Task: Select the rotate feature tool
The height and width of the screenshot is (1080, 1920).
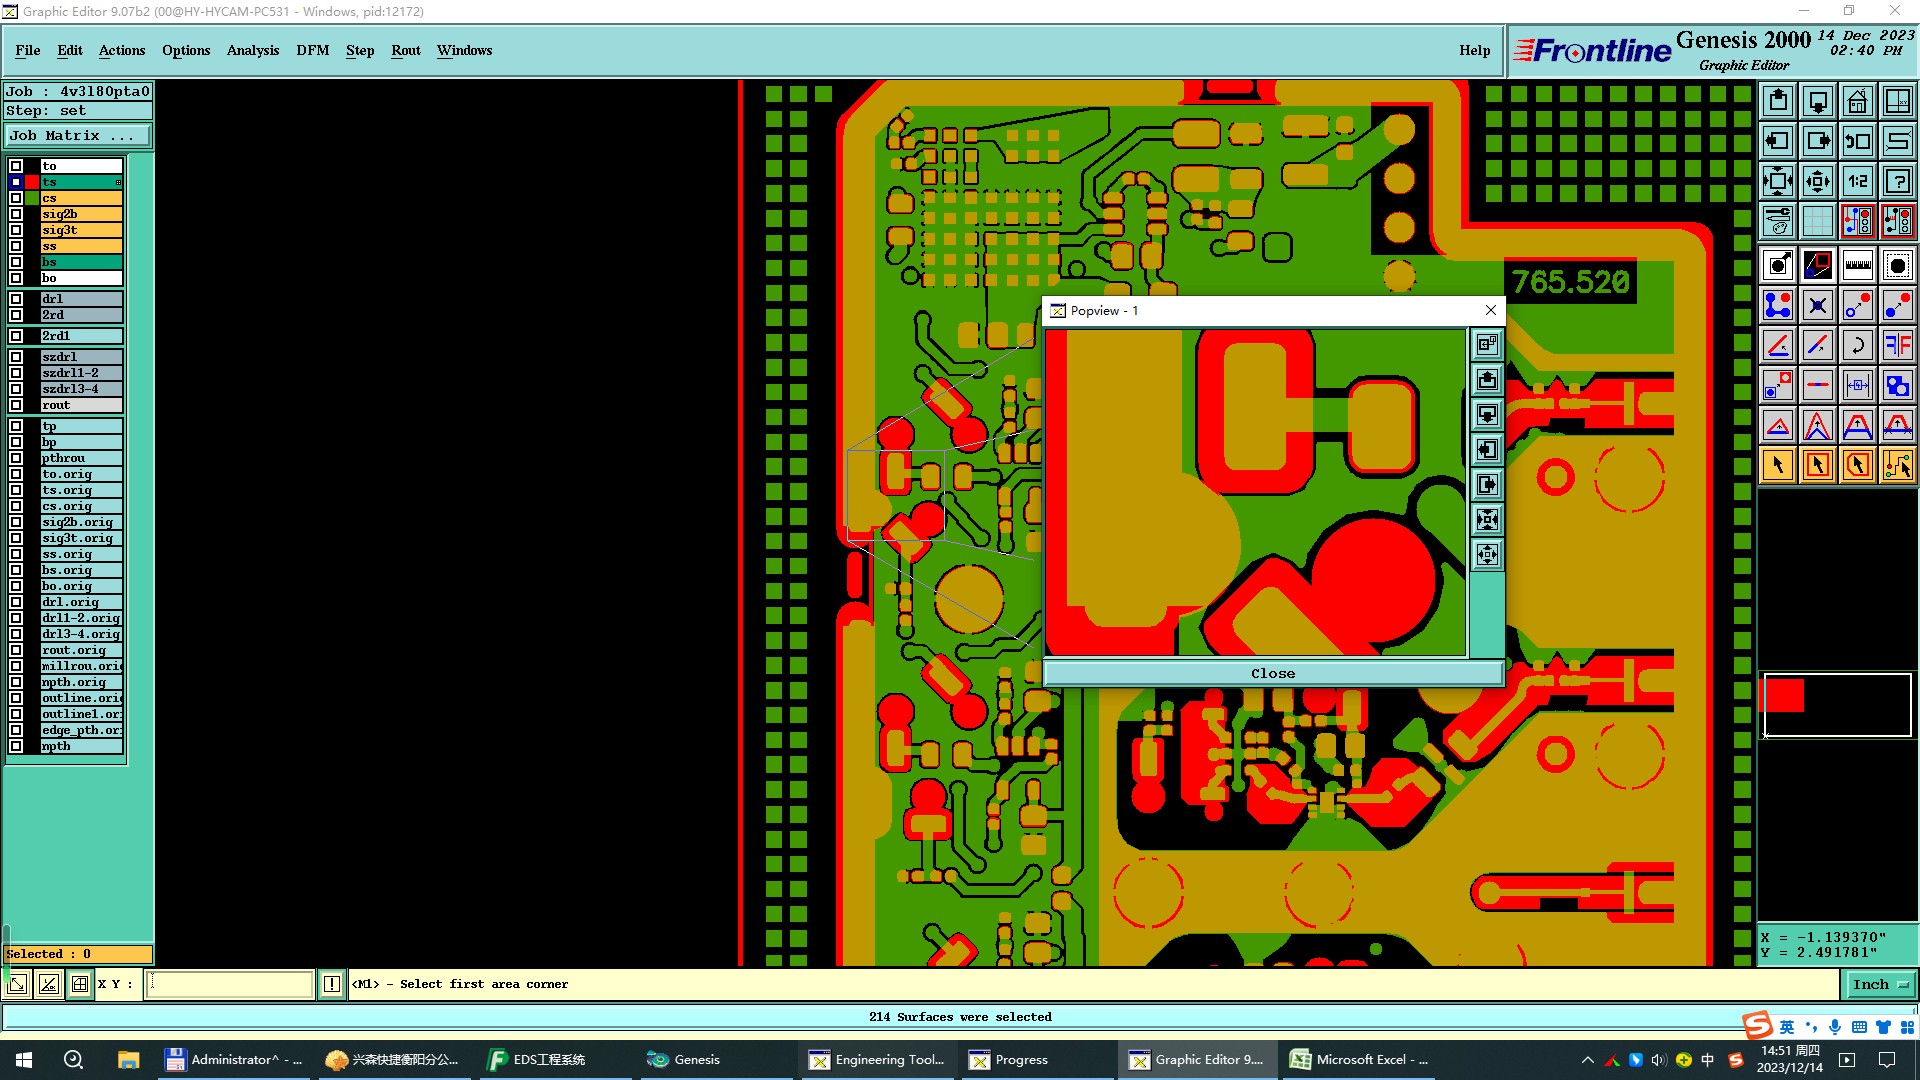Action: (1857, 345)
